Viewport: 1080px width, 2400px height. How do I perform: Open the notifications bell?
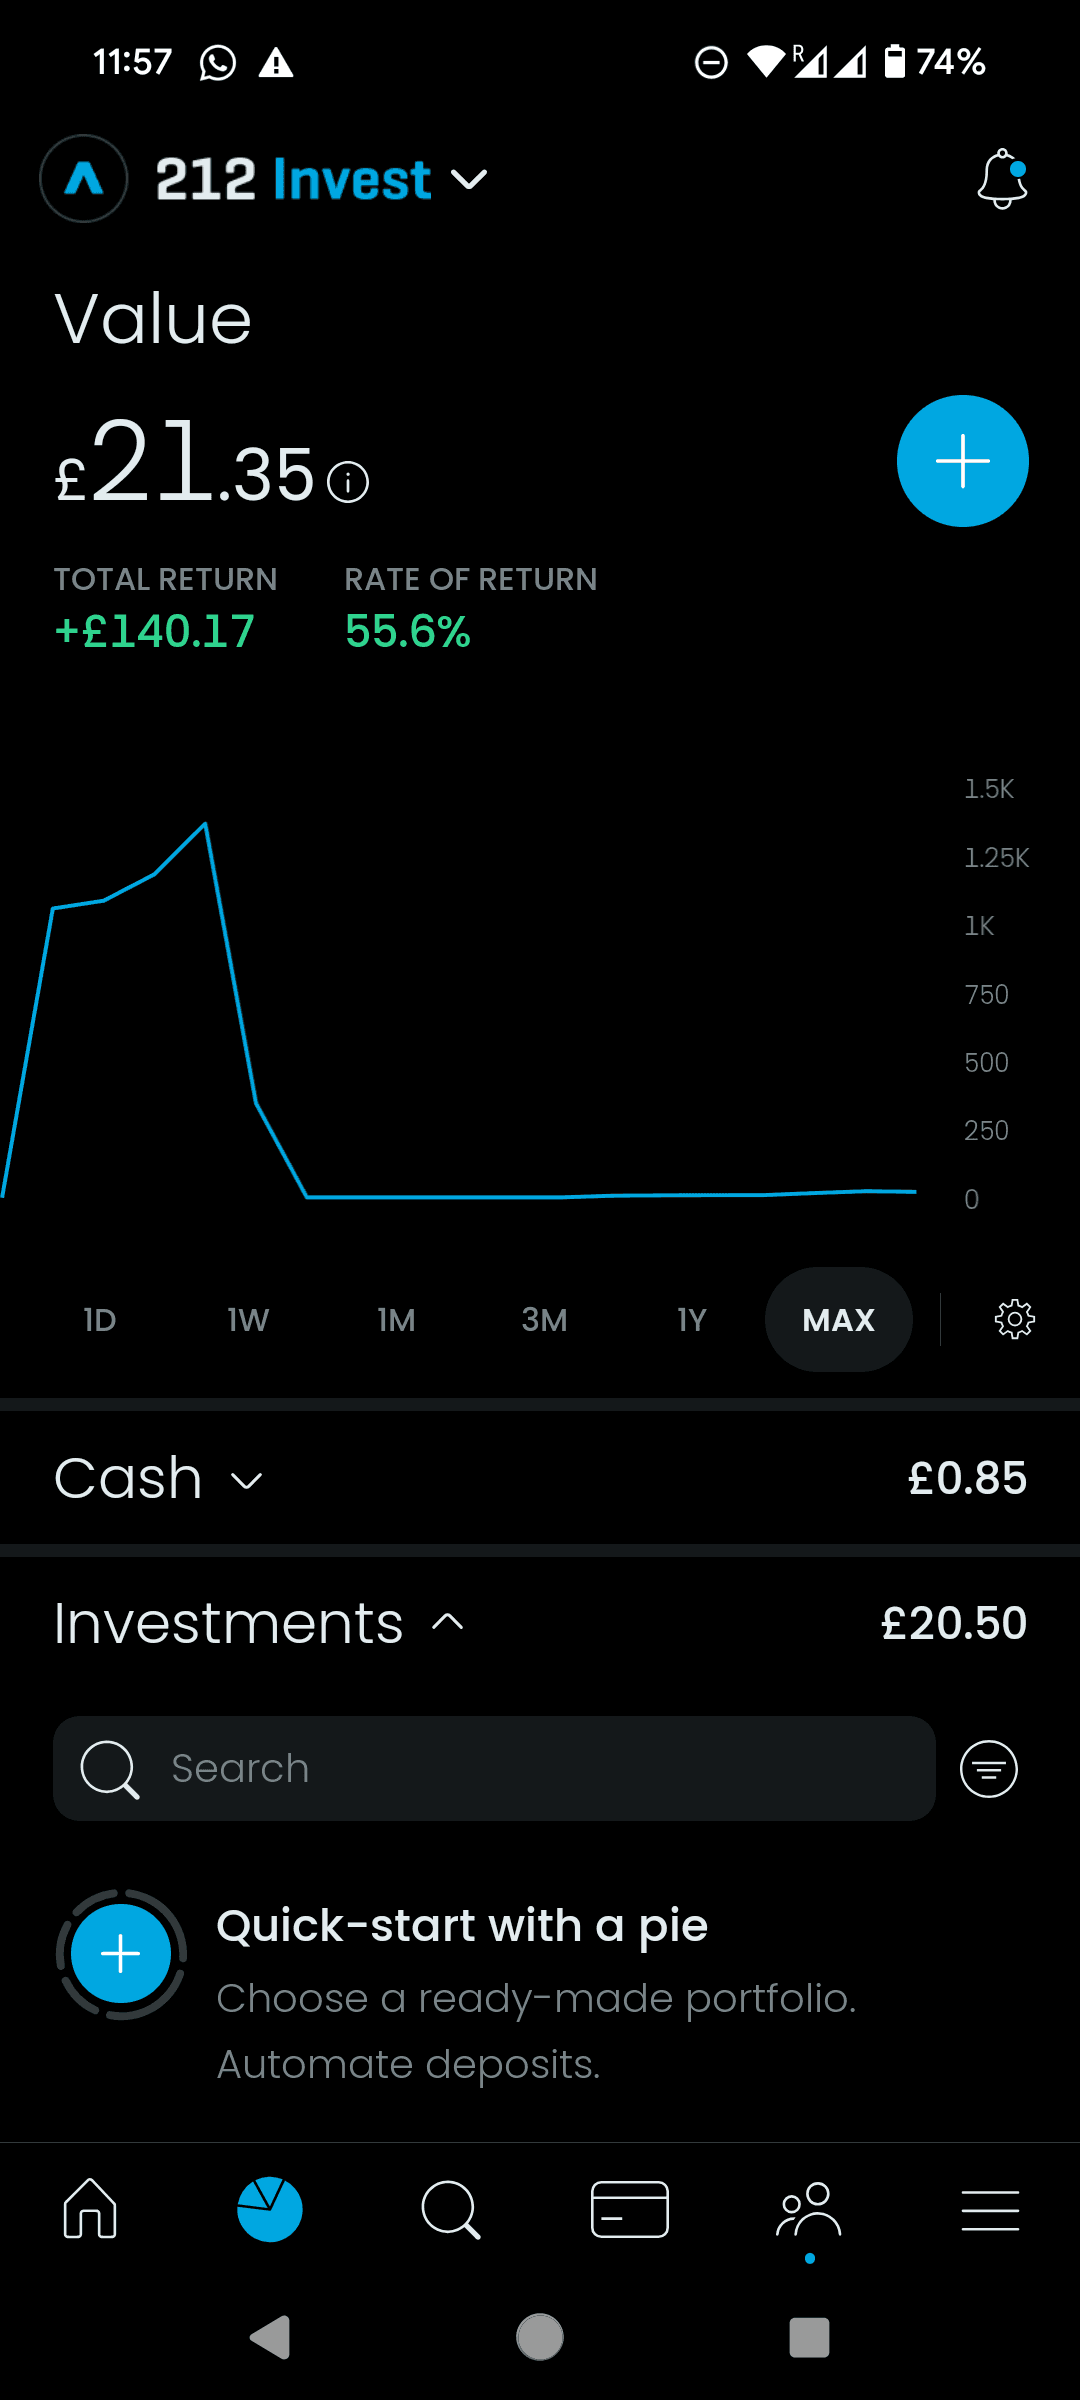point(1002,180)
